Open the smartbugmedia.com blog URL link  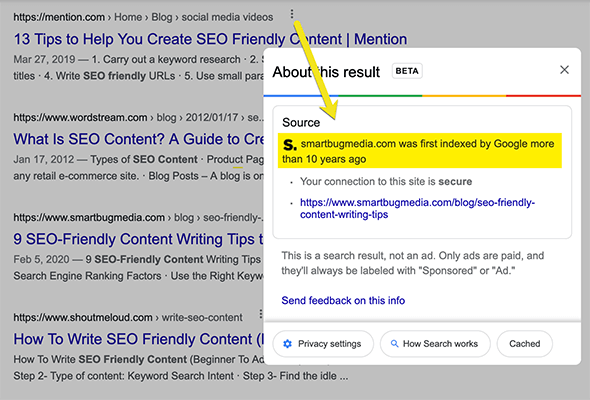coord(417,208)
